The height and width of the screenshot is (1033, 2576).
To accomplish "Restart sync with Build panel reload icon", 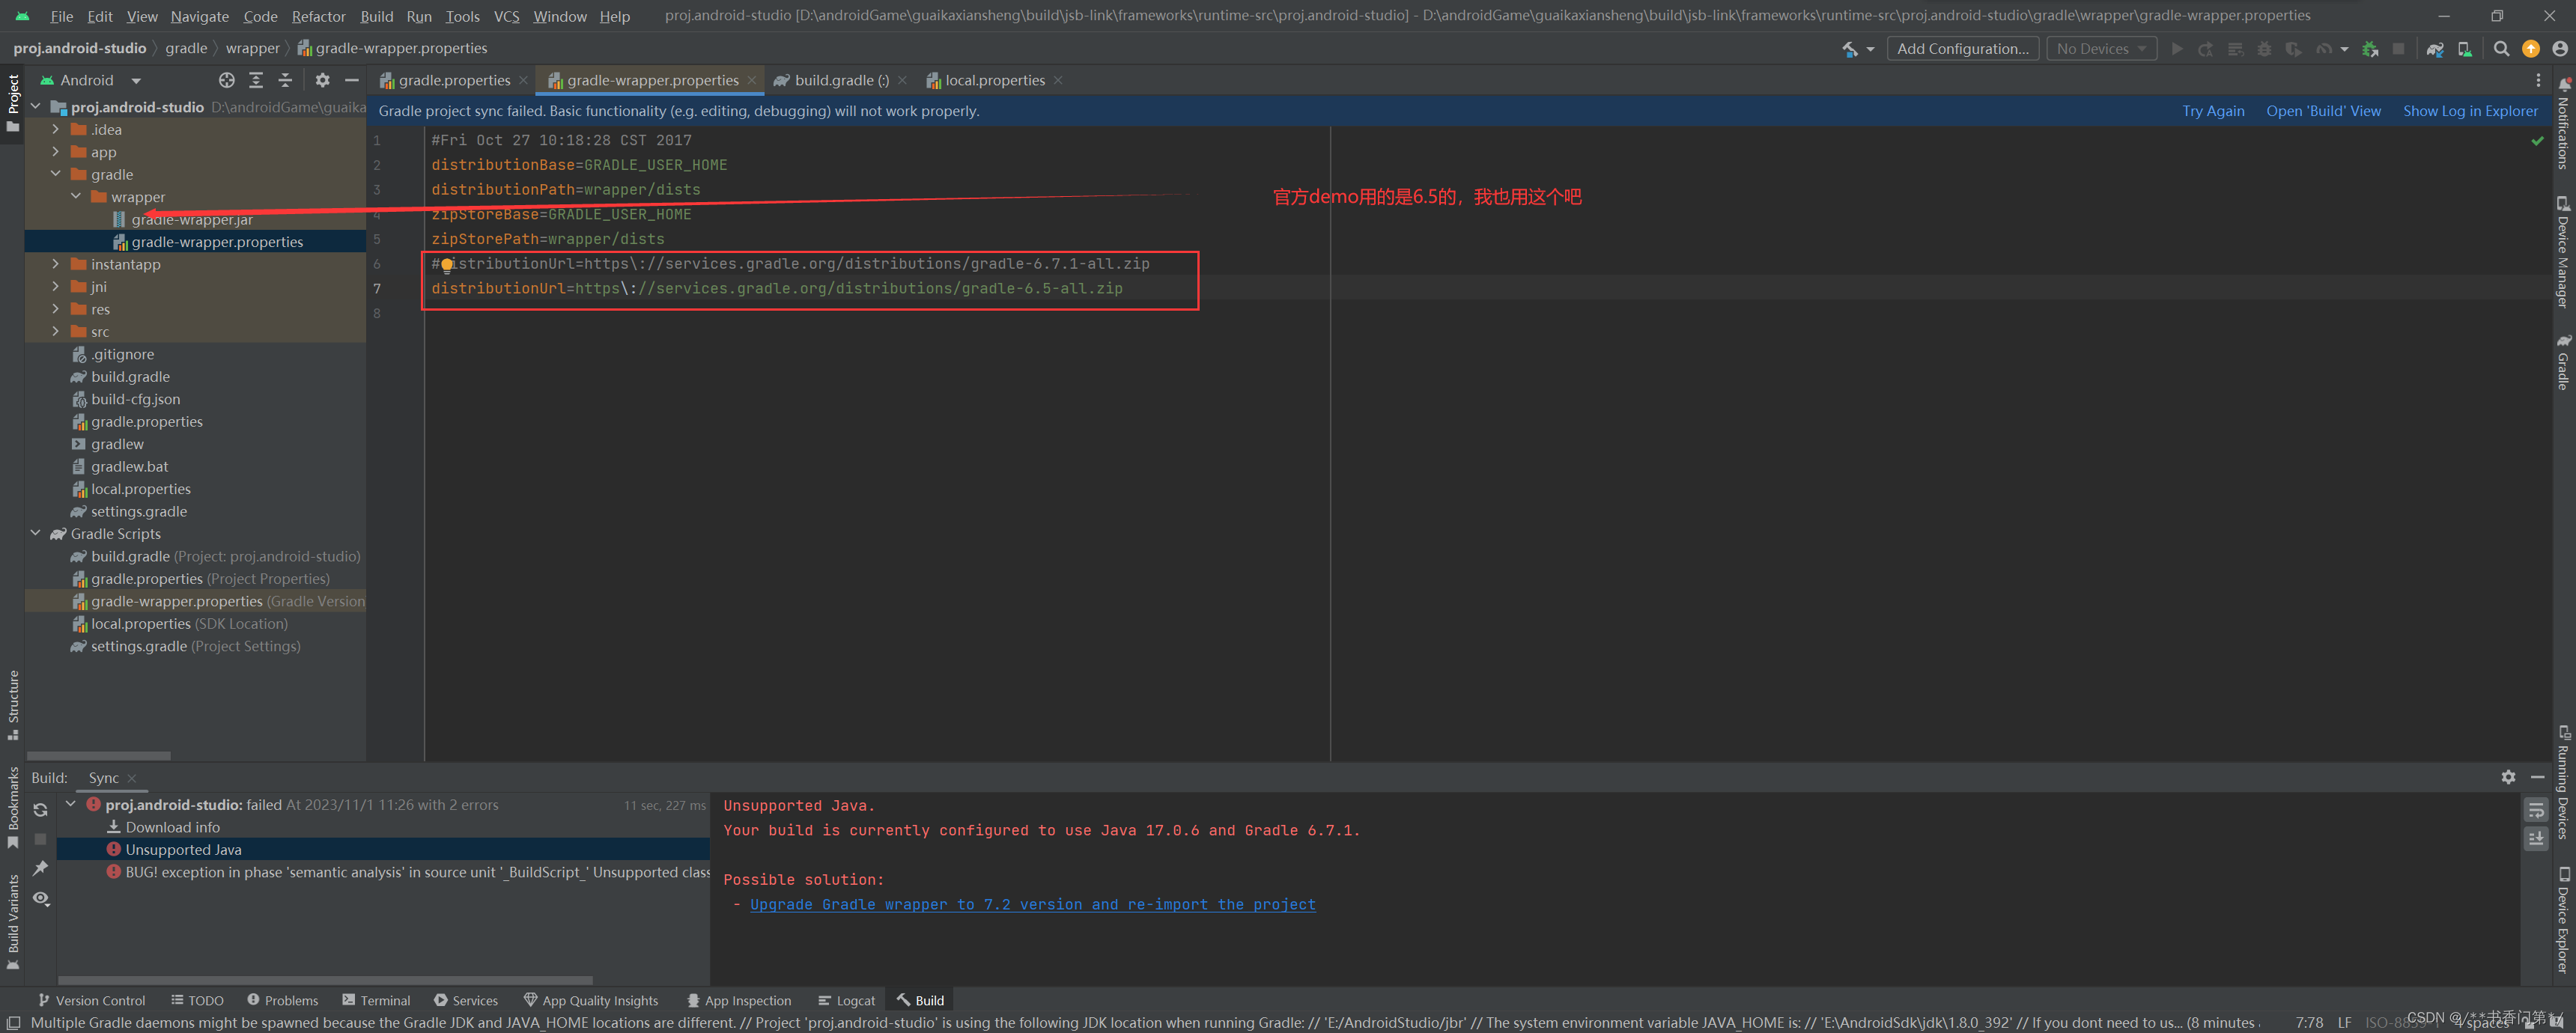I will [x=40, y=809].
